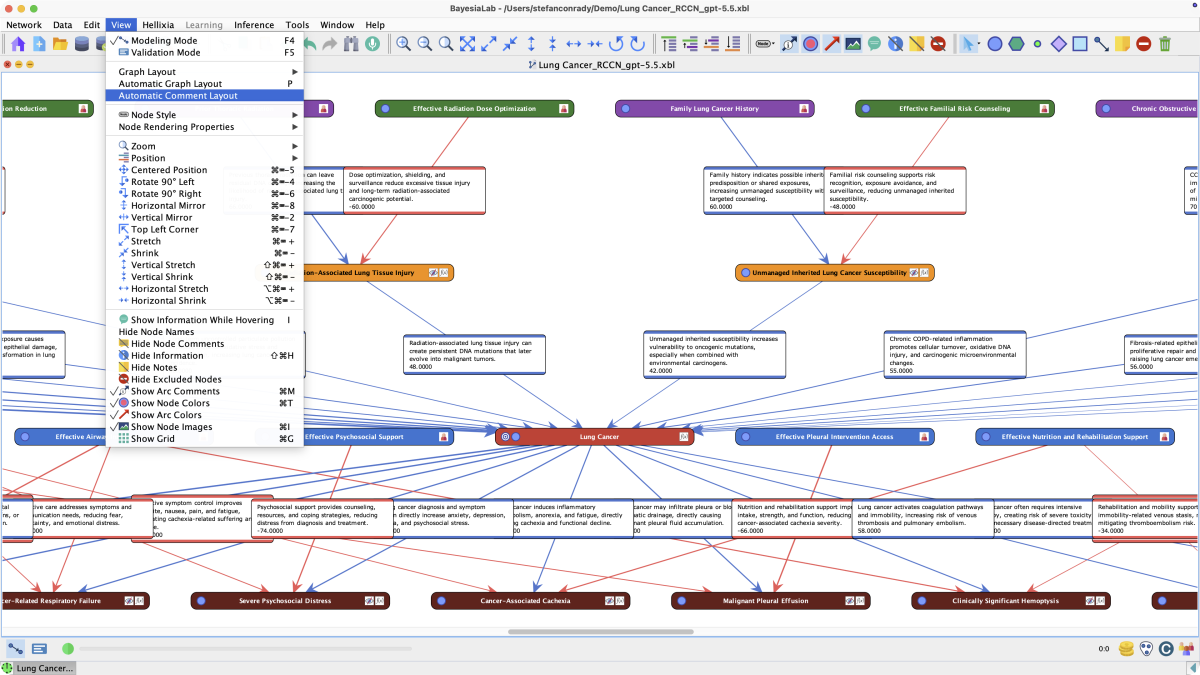Select Family Lung Cancer History node

tap(714, 108)
